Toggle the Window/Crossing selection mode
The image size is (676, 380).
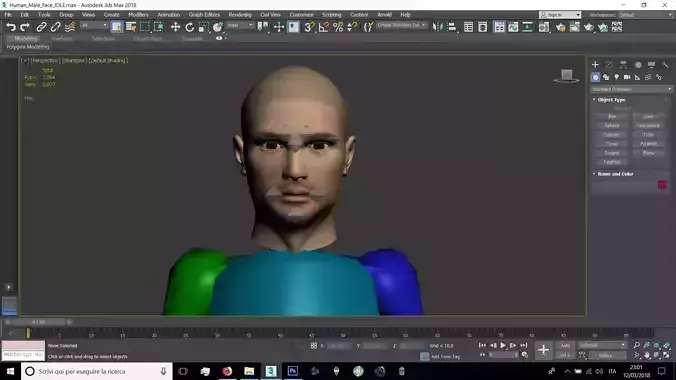159,27
